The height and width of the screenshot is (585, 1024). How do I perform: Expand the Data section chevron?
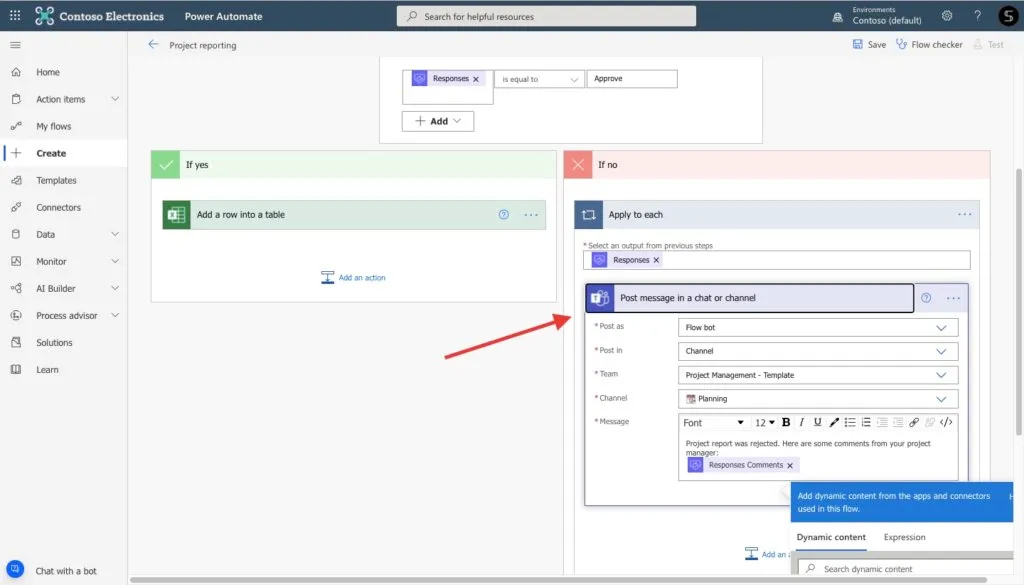115,234
